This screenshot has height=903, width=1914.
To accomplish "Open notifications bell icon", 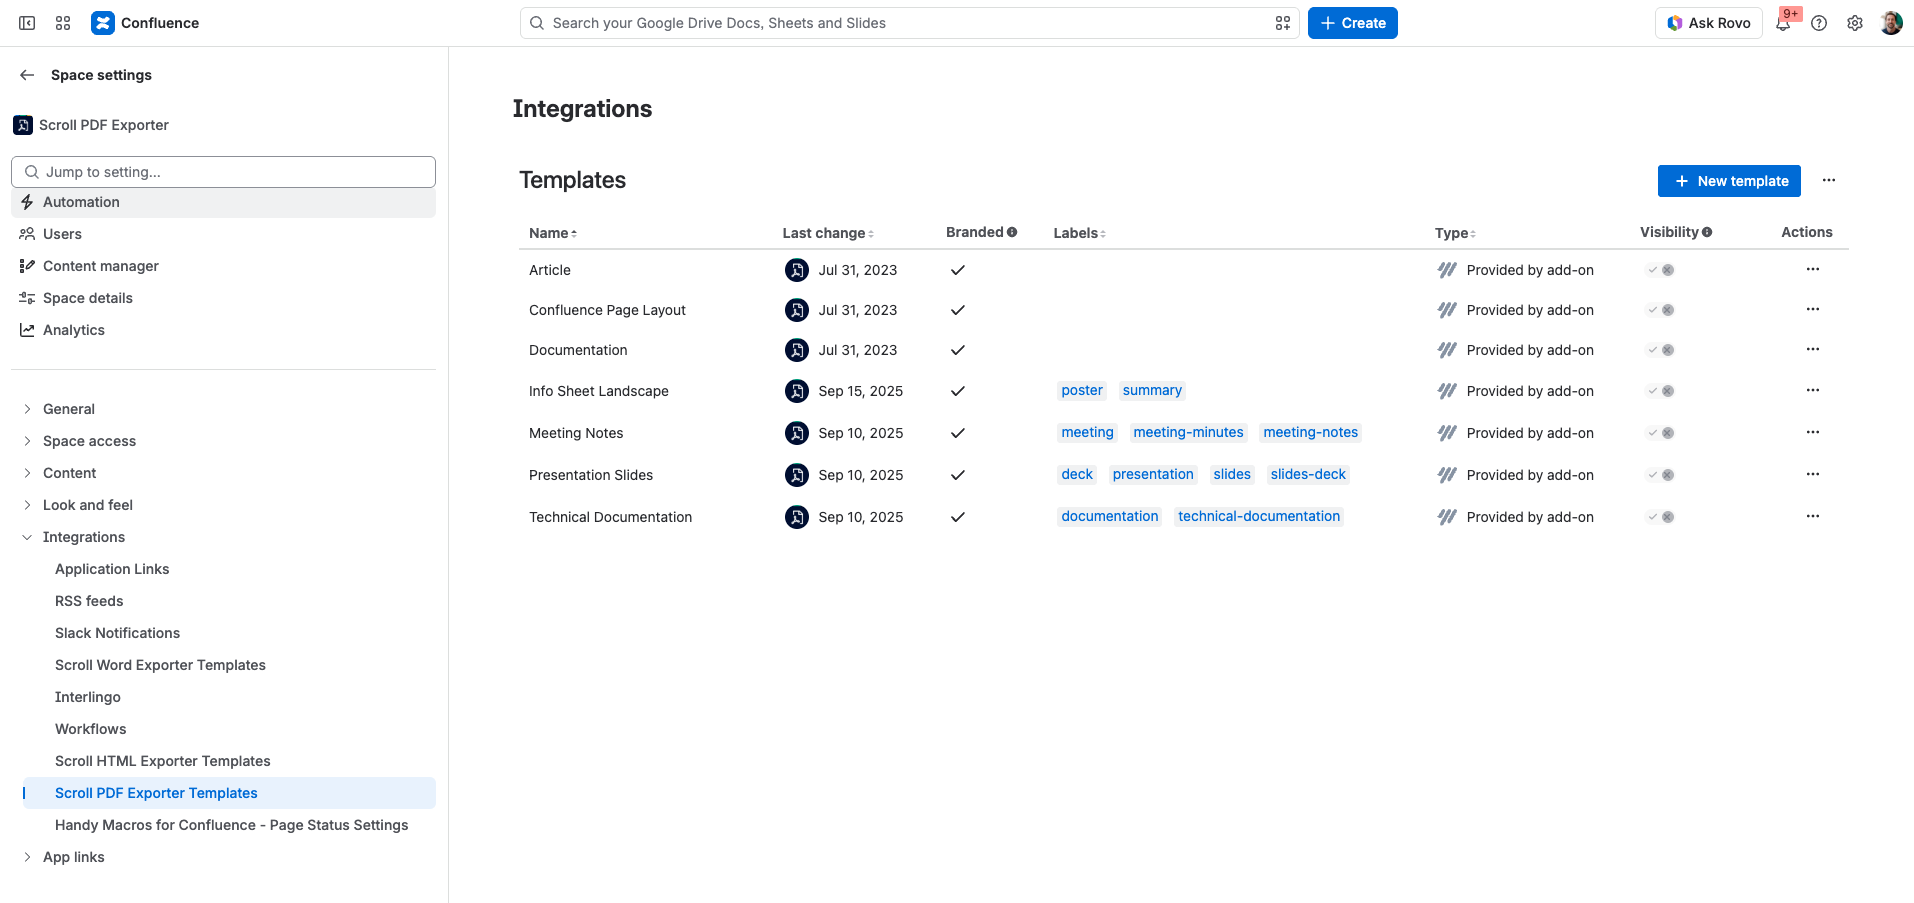I will pos(1783,23).
